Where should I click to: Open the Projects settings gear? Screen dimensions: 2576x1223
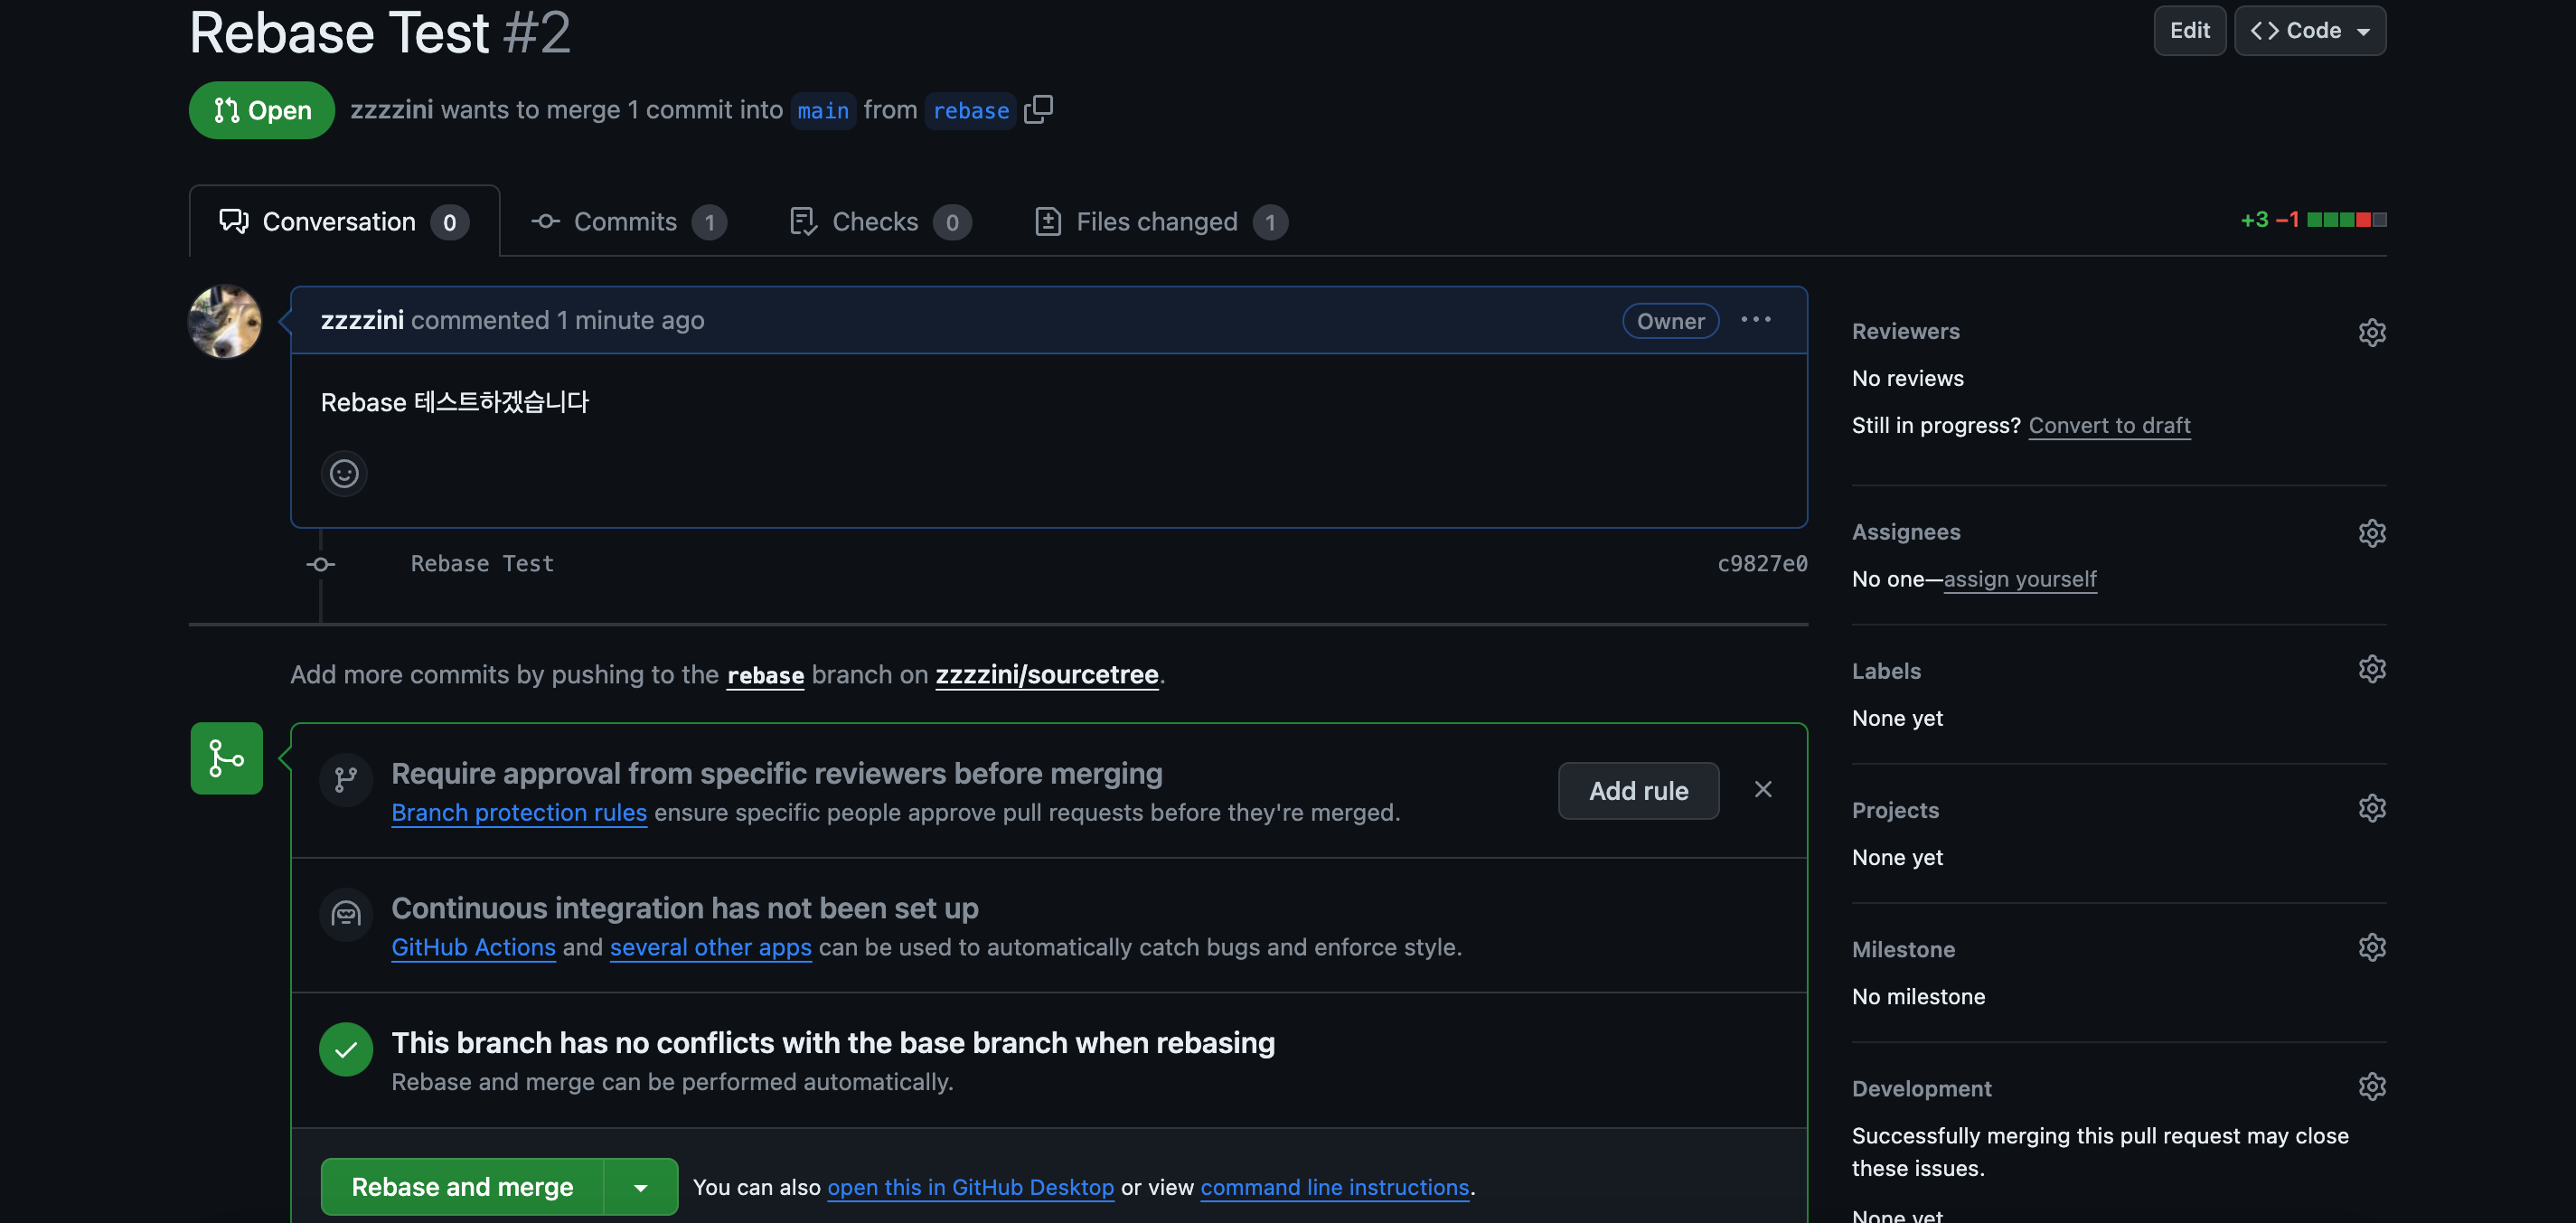click(2372, 808)
